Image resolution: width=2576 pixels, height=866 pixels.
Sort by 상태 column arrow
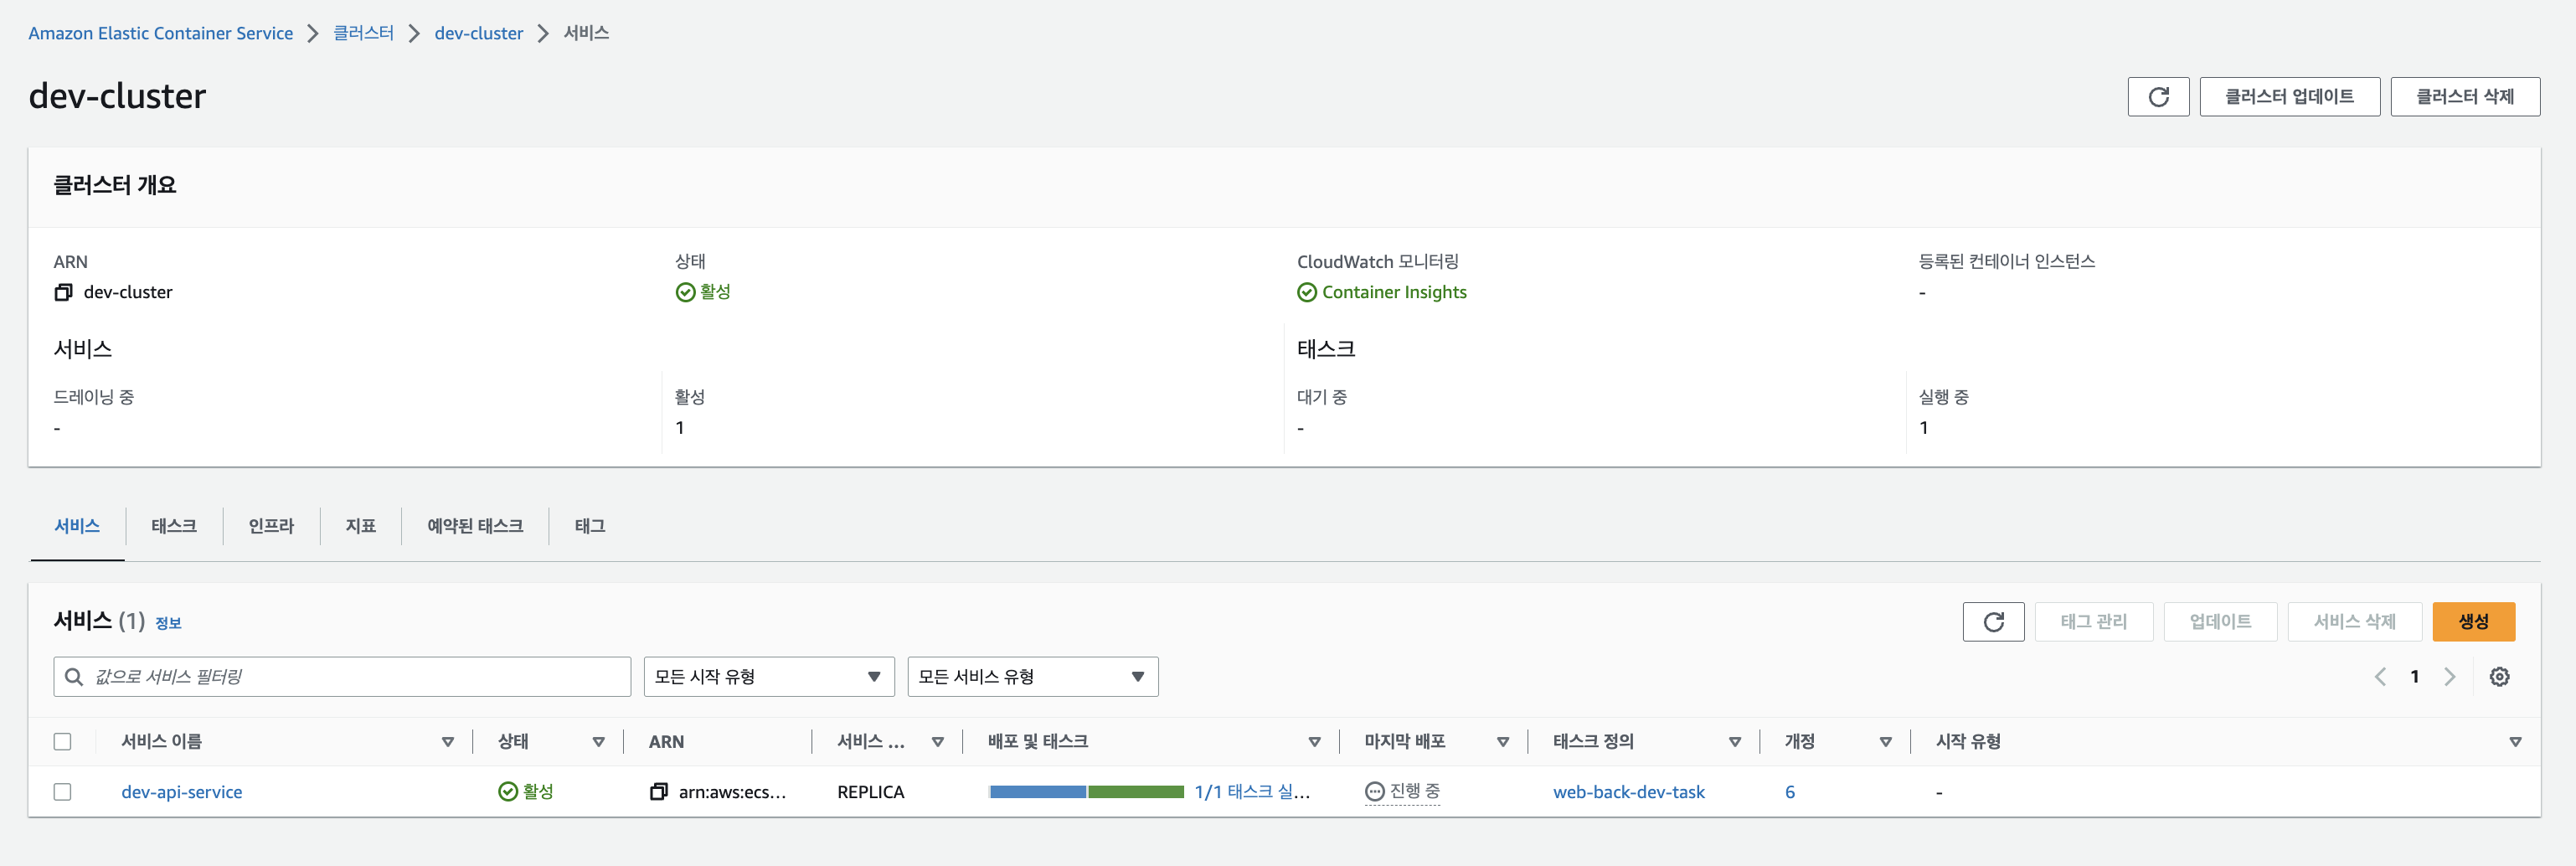[x=598, y=742]
